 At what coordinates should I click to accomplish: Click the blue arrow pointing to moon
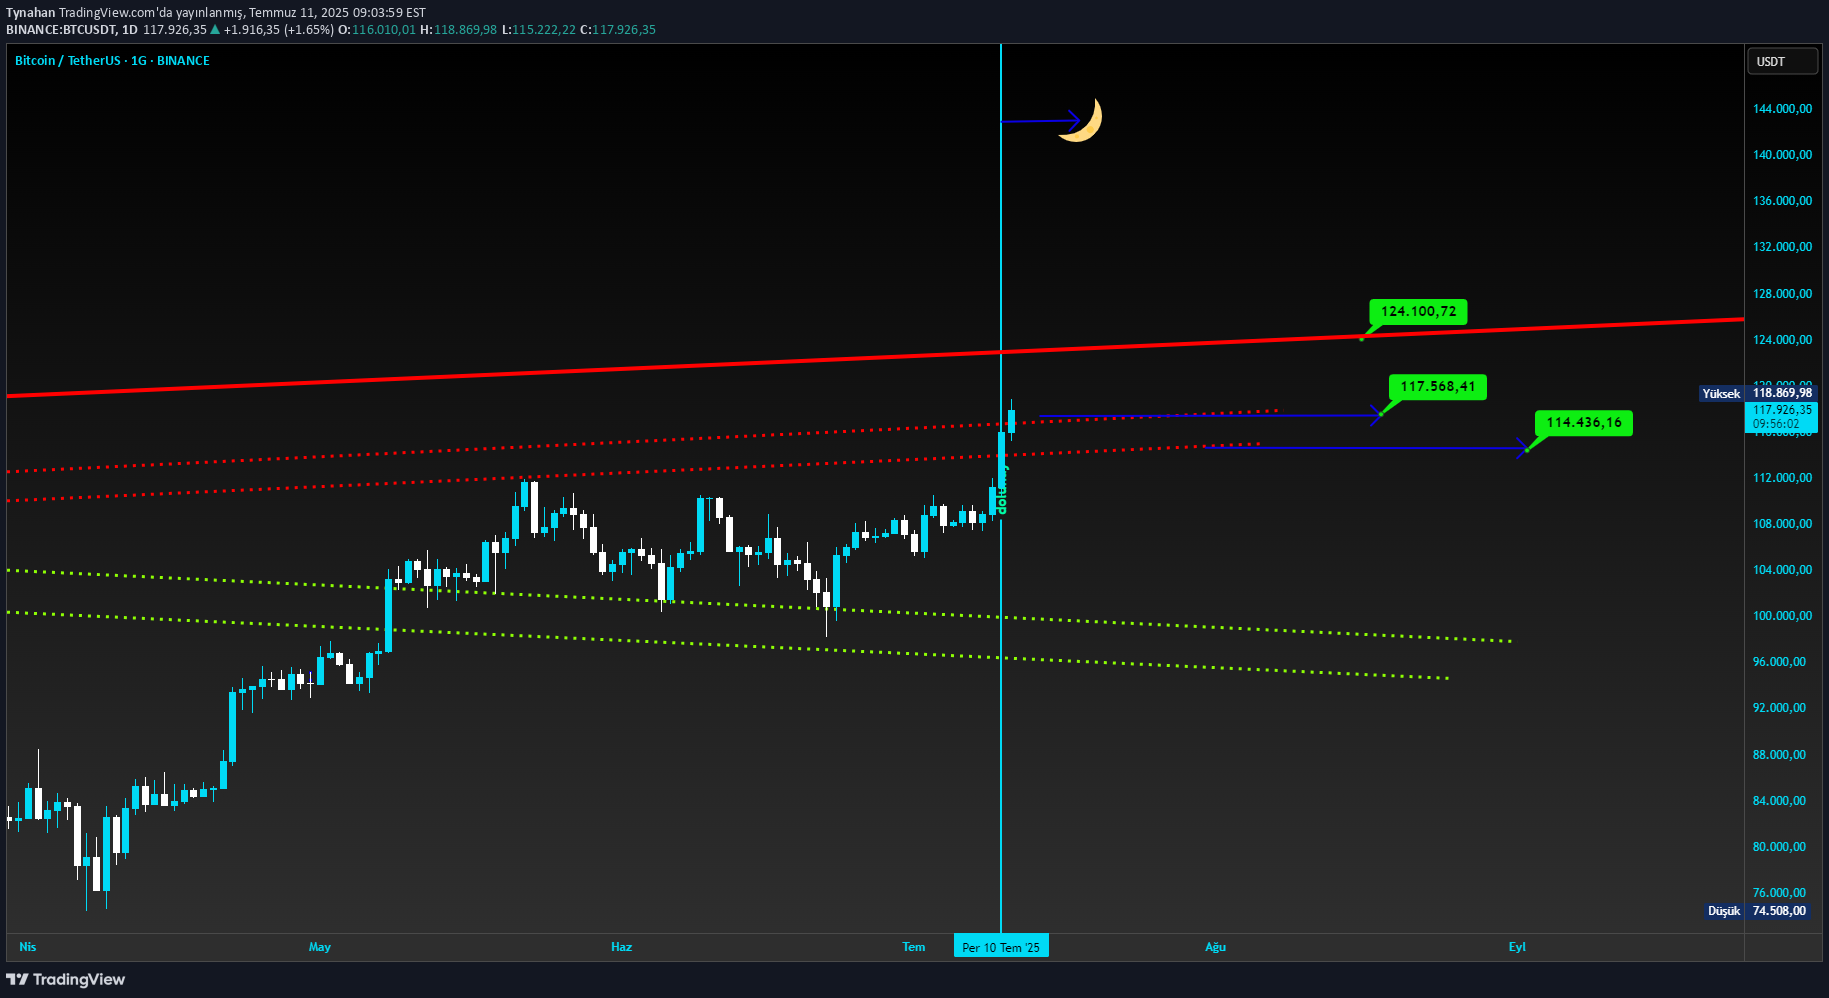coord(1041,121)
